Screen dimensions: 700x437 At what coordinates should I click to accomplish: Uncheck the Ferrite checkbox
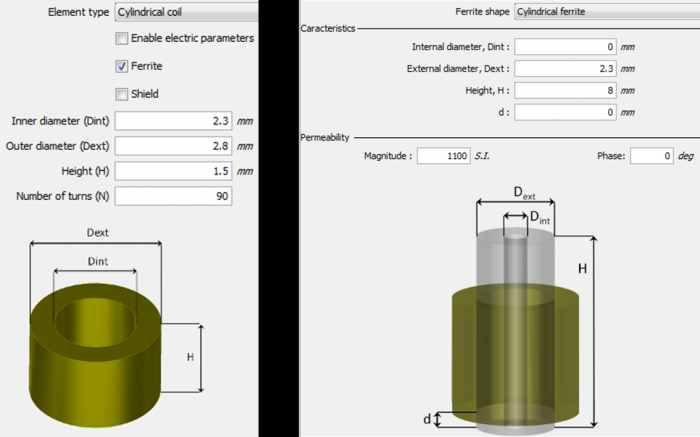coord(121,67)
